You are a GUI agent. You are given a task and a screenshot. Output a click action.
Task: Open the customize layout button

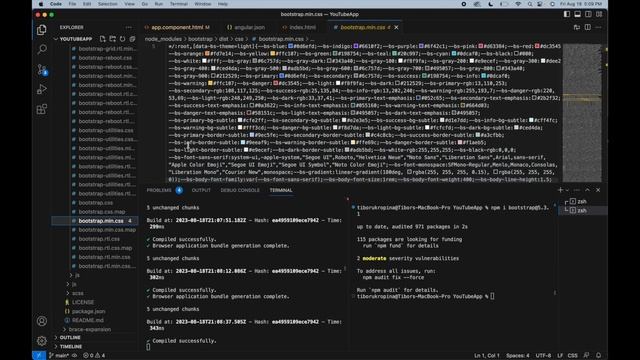point(599,14)
